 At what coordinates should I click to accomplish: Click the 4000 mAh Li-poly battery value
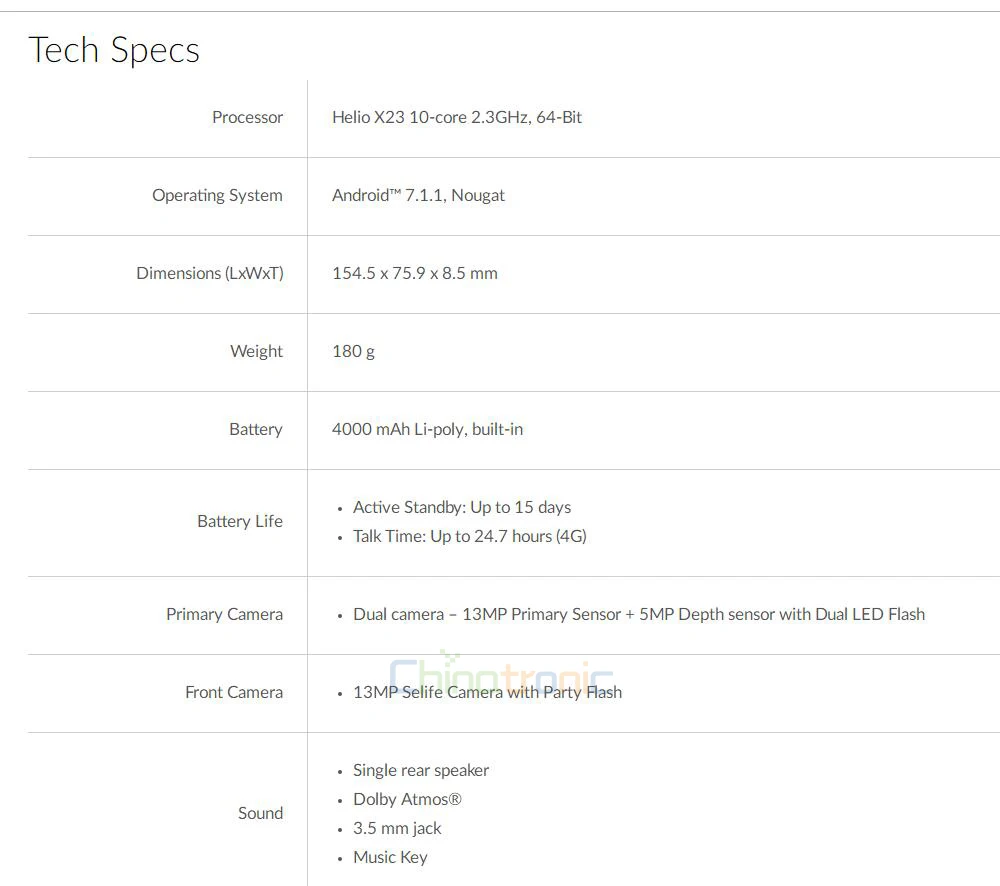tap(427, 429)
